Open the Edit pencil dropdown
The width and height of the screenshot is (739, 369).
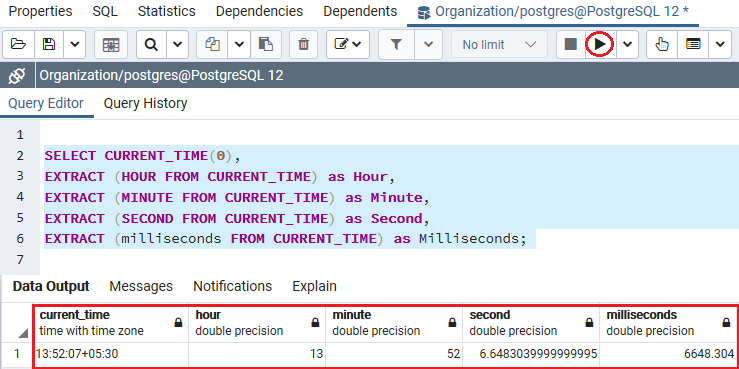(x=348, y=45)
